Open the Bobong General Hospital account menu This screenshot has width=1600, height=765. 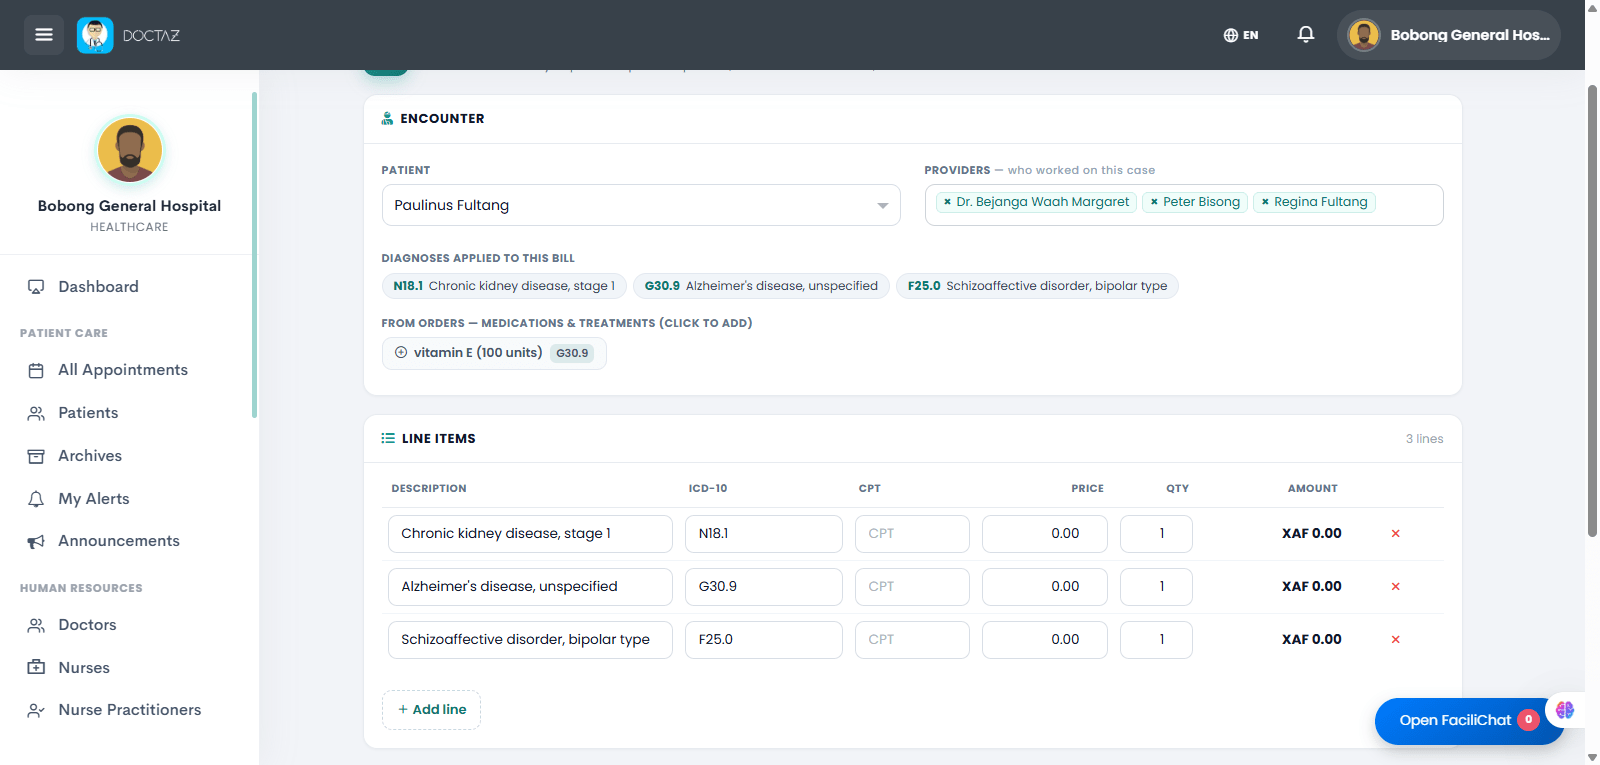[x=1449, y=35]
